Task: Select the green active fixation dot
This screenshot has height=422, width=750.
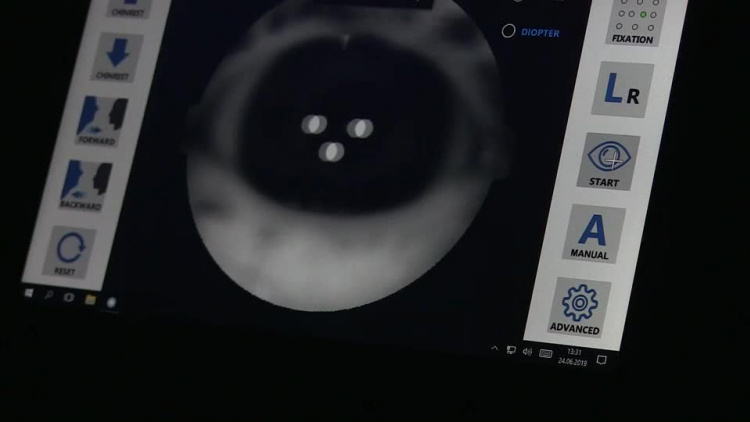Action: coord(643,15)
